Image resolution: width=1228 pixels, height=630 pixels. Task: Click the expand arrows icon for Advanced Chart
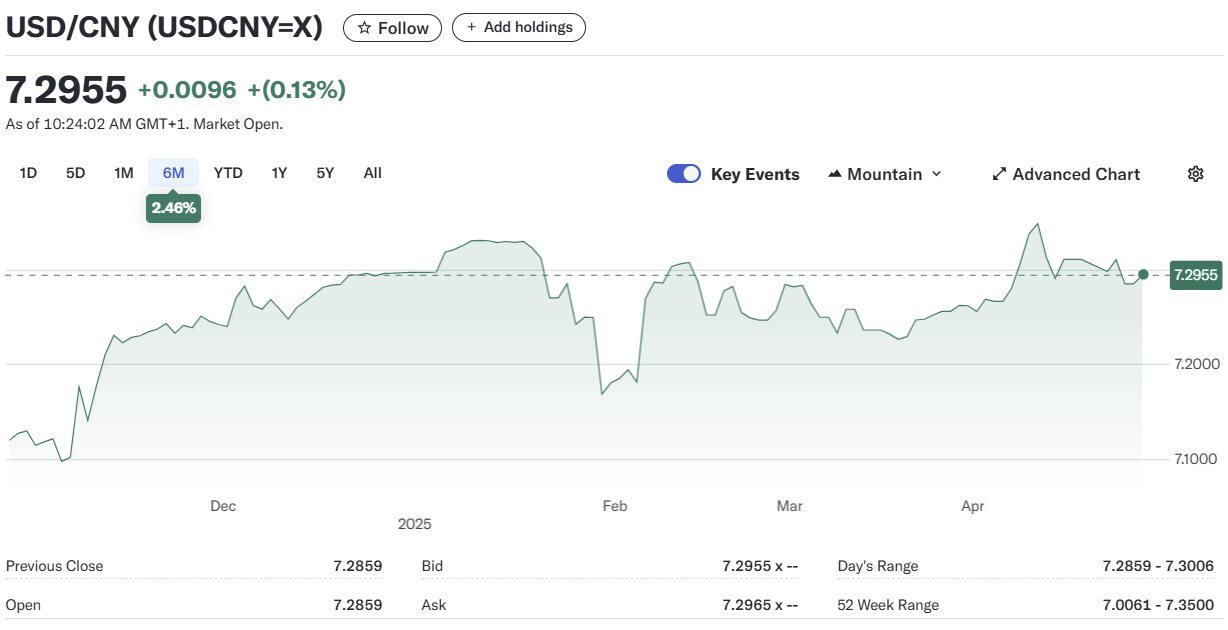[x=998, y=174]
